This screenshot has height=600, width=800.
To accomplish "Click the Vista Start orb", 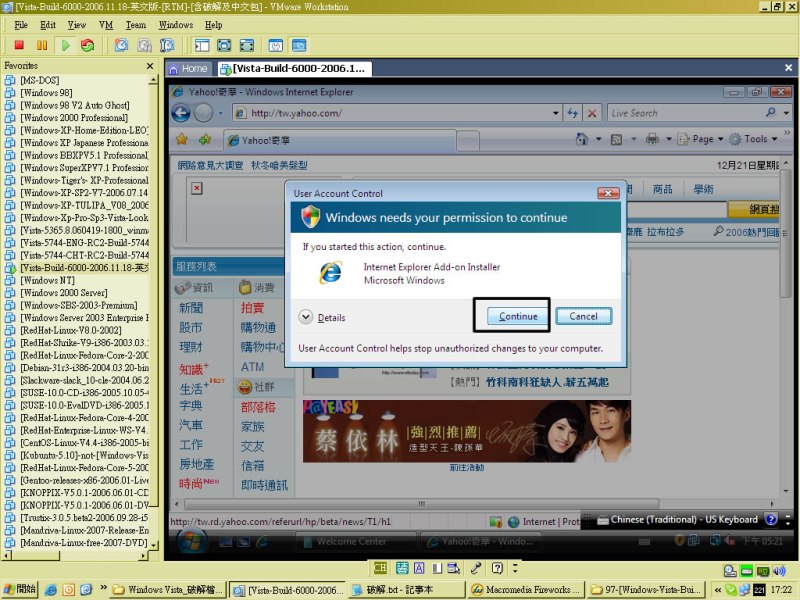I will coord(192,541).
